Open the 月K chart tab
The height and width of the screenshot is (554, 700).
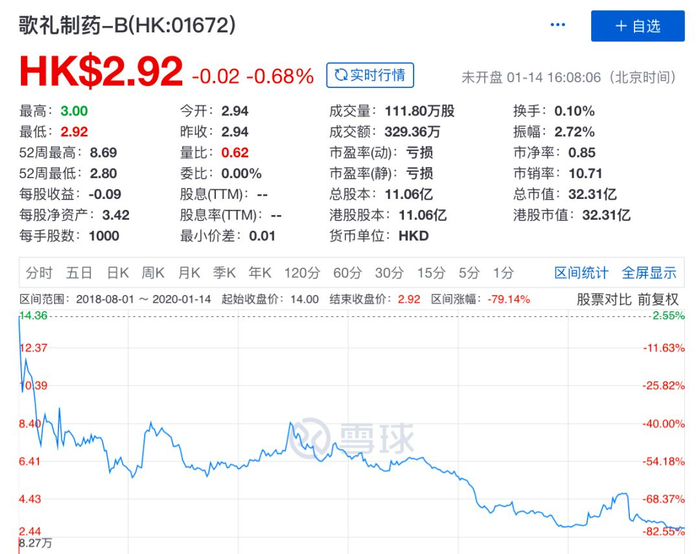189,272
